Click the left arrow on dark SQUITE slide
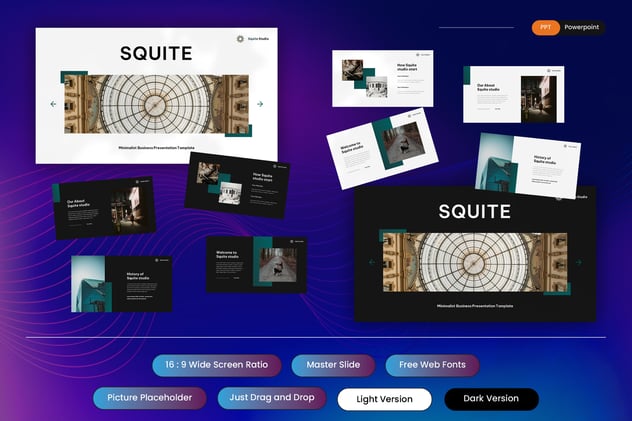Viewport: 632px width, 421px height. [x=372, y=262]
